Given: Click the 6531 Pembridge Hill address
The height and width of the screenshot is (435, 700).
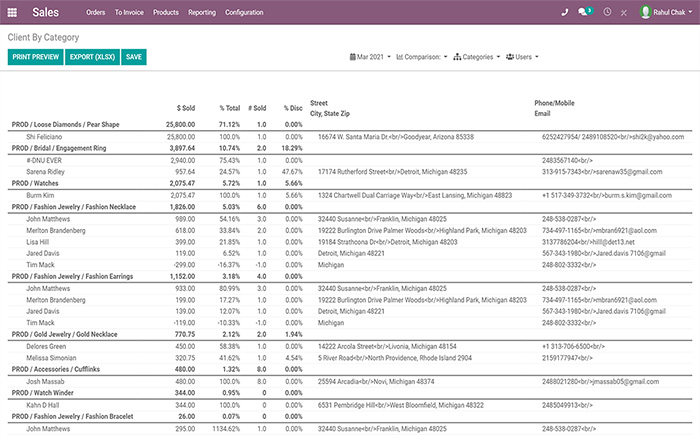Looking at the screenshot, I should coord(401,405).
